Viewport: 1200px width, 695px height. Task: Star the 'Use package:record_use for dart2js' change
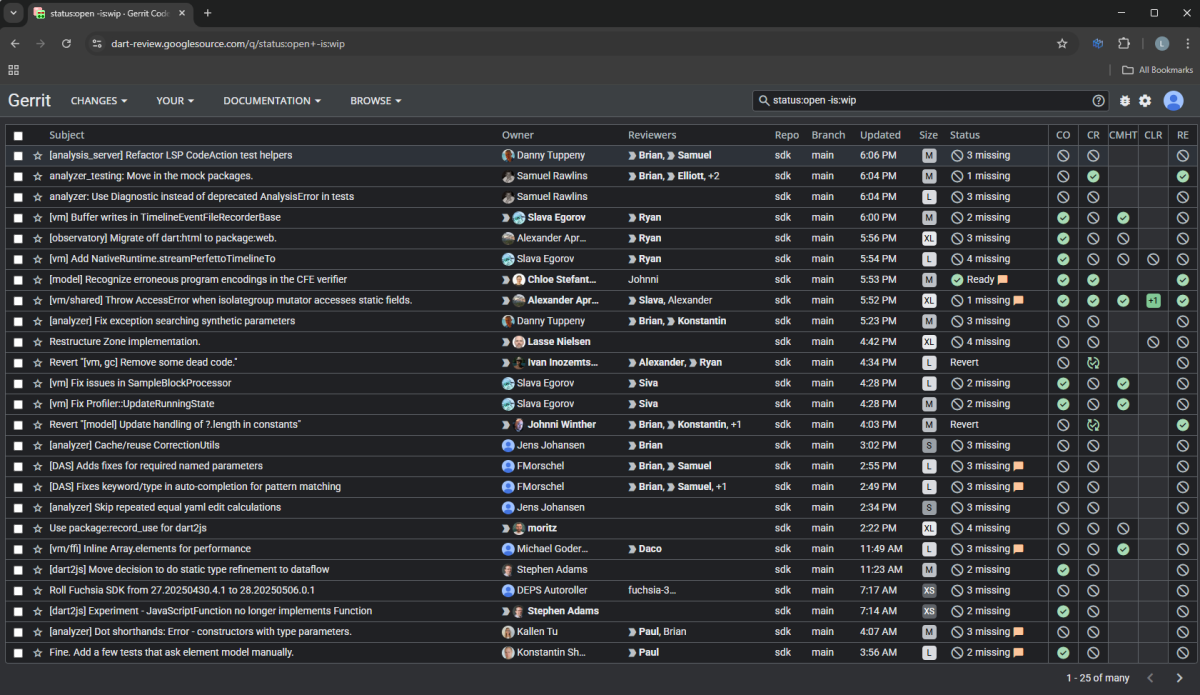[38, 528]
